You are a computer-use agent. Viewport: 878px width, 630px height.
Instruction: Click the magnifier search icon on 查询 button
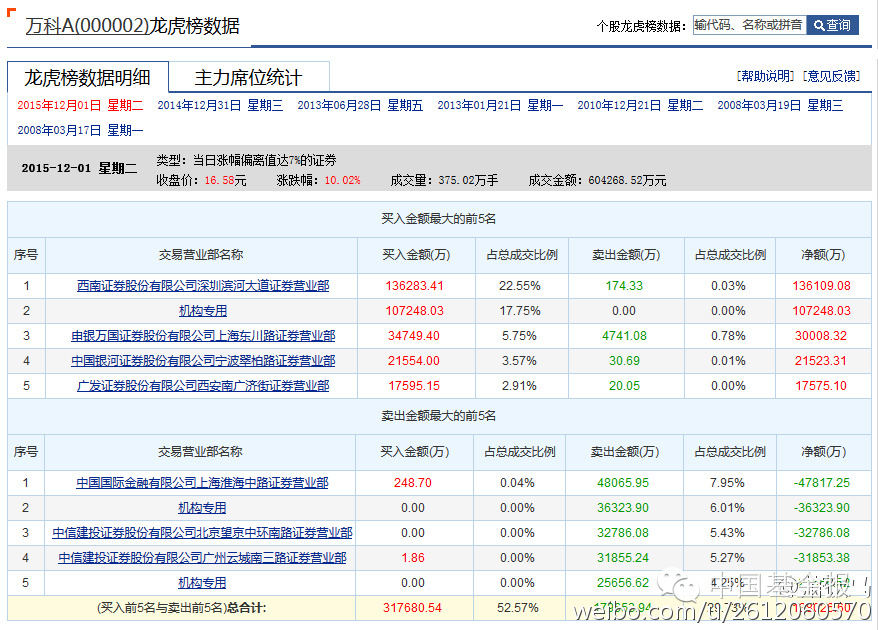pyautogui.click(x=819, y=25)
